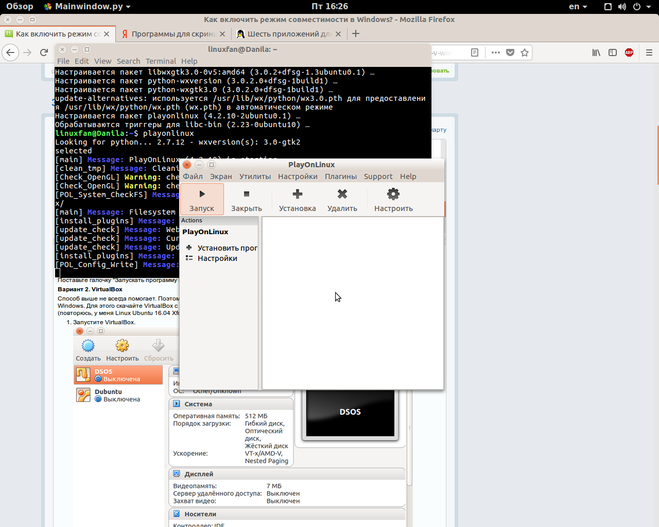The image size is (659, 527).
Task: Open terminal Help menu
Action: (189, 61)
